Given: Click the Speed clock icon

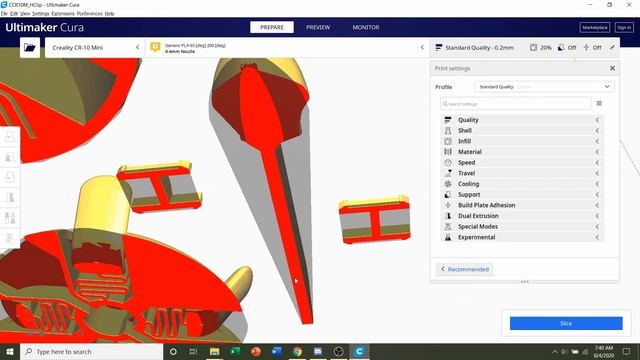Looking at the screenshot, I should click(x=448, y=162).
